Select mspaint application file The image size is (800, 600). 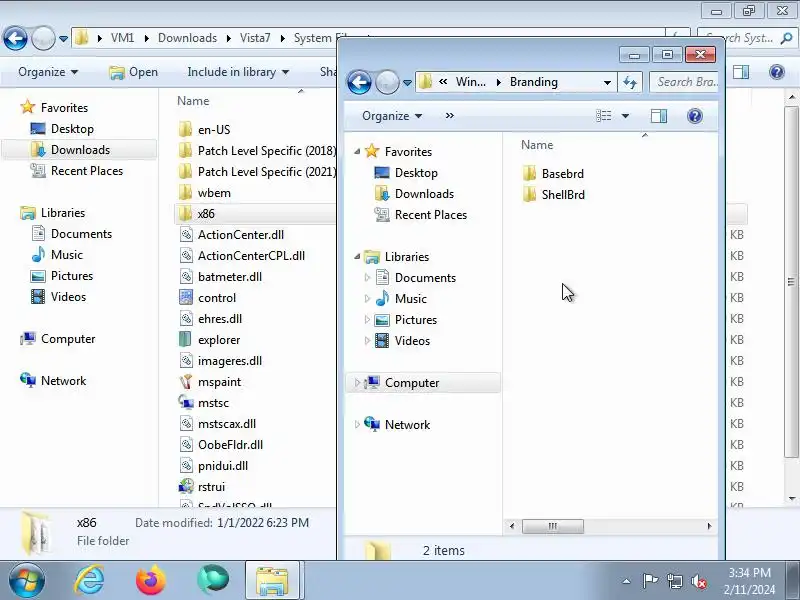pos(210,382)
